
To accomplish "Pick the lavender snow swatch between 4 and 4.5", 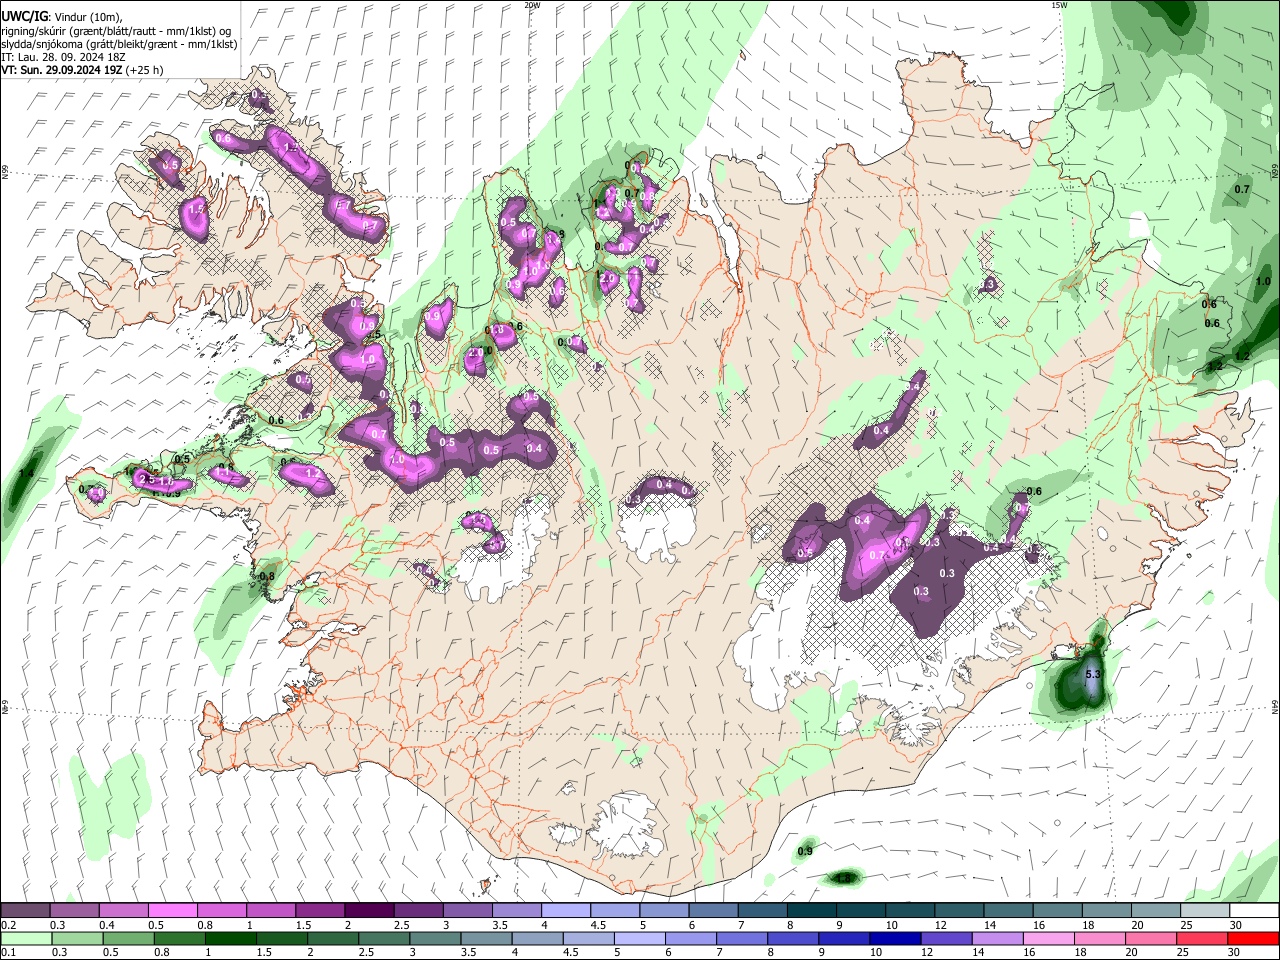I will click(566, 911).
